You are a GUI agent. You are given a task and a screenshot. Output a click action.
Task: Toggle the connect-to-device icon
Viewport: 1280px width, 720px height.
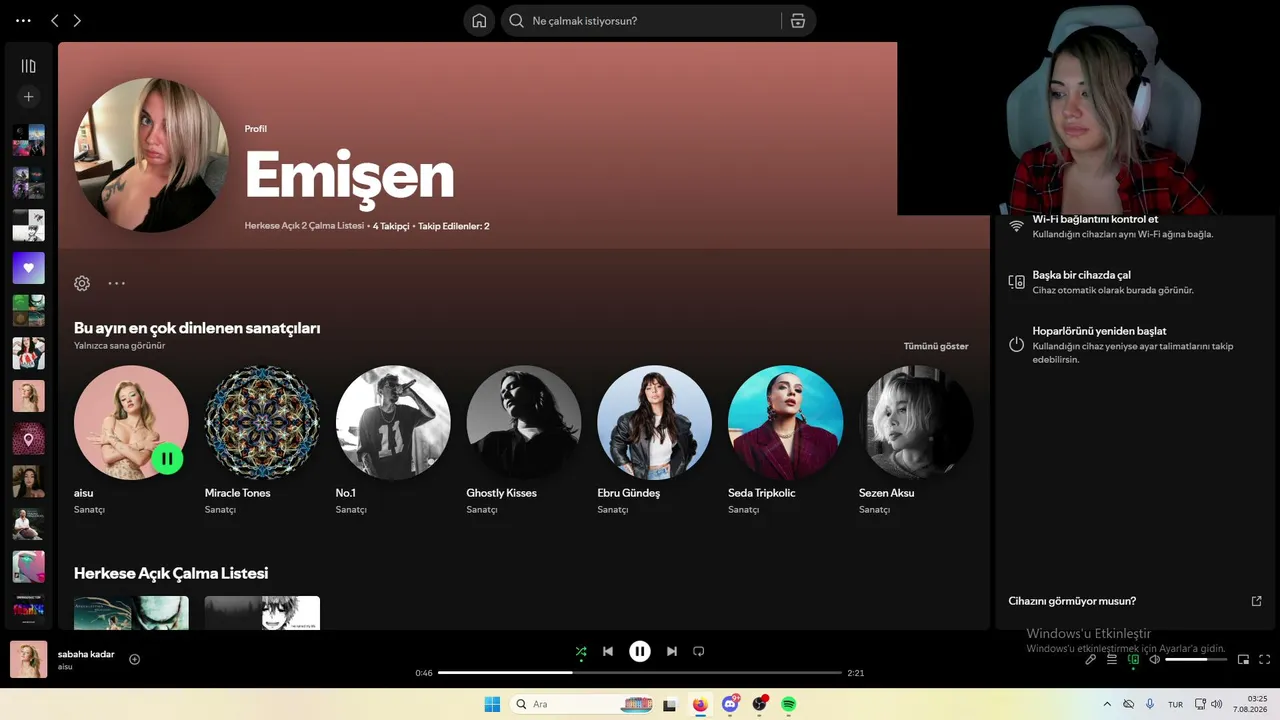(x=1134, y=660)
